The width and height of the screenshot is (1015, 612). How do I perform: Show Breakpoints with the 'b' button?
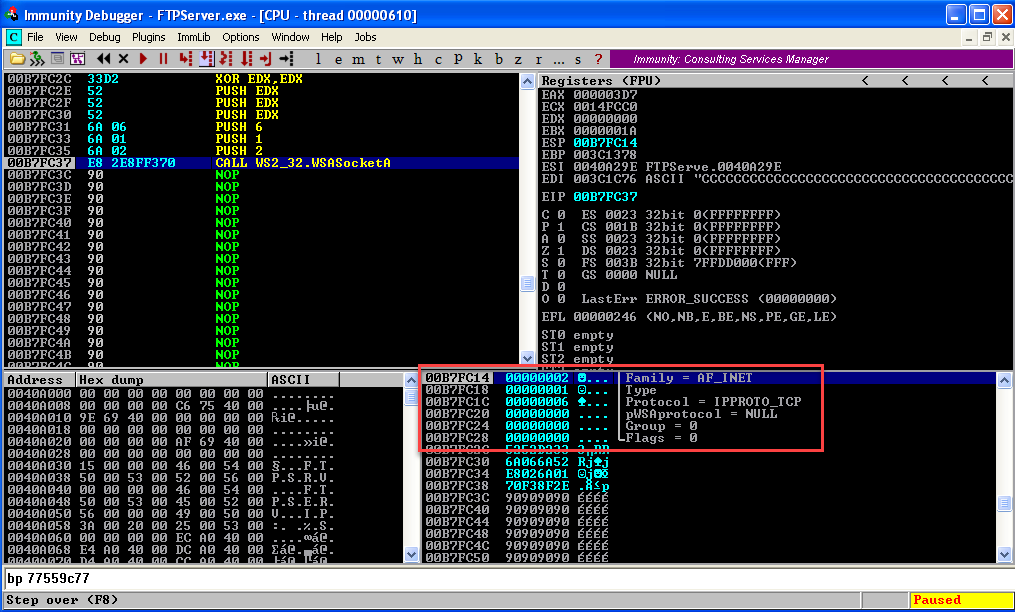point(498,60)
